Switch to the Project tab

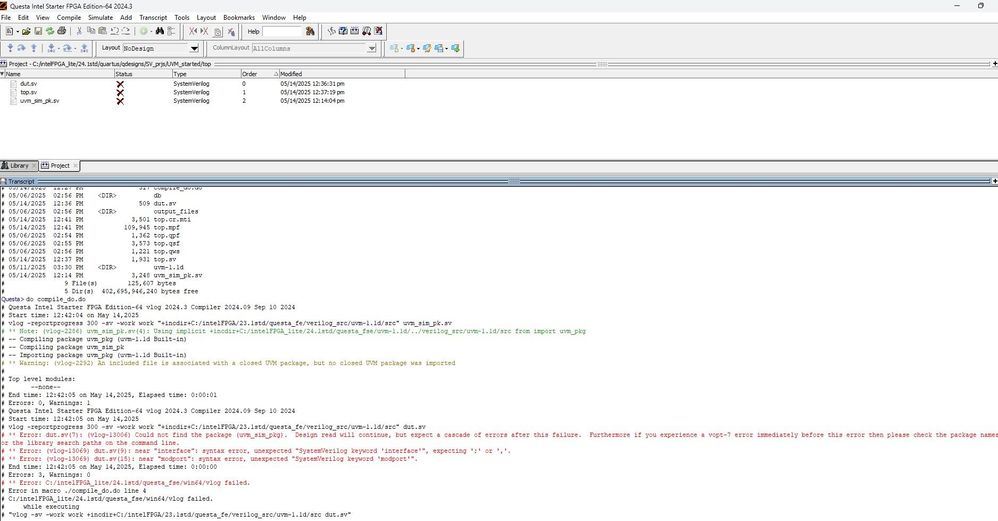click(x=60, y=165)
